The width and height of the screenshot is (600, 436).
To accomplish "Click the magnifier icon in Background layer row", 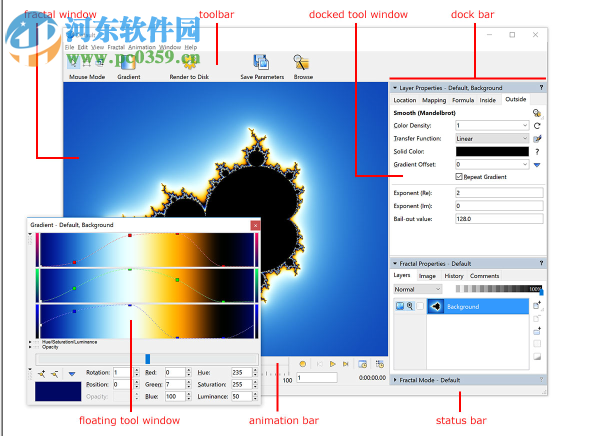I will pyautogui.click(x=410, y=306).
